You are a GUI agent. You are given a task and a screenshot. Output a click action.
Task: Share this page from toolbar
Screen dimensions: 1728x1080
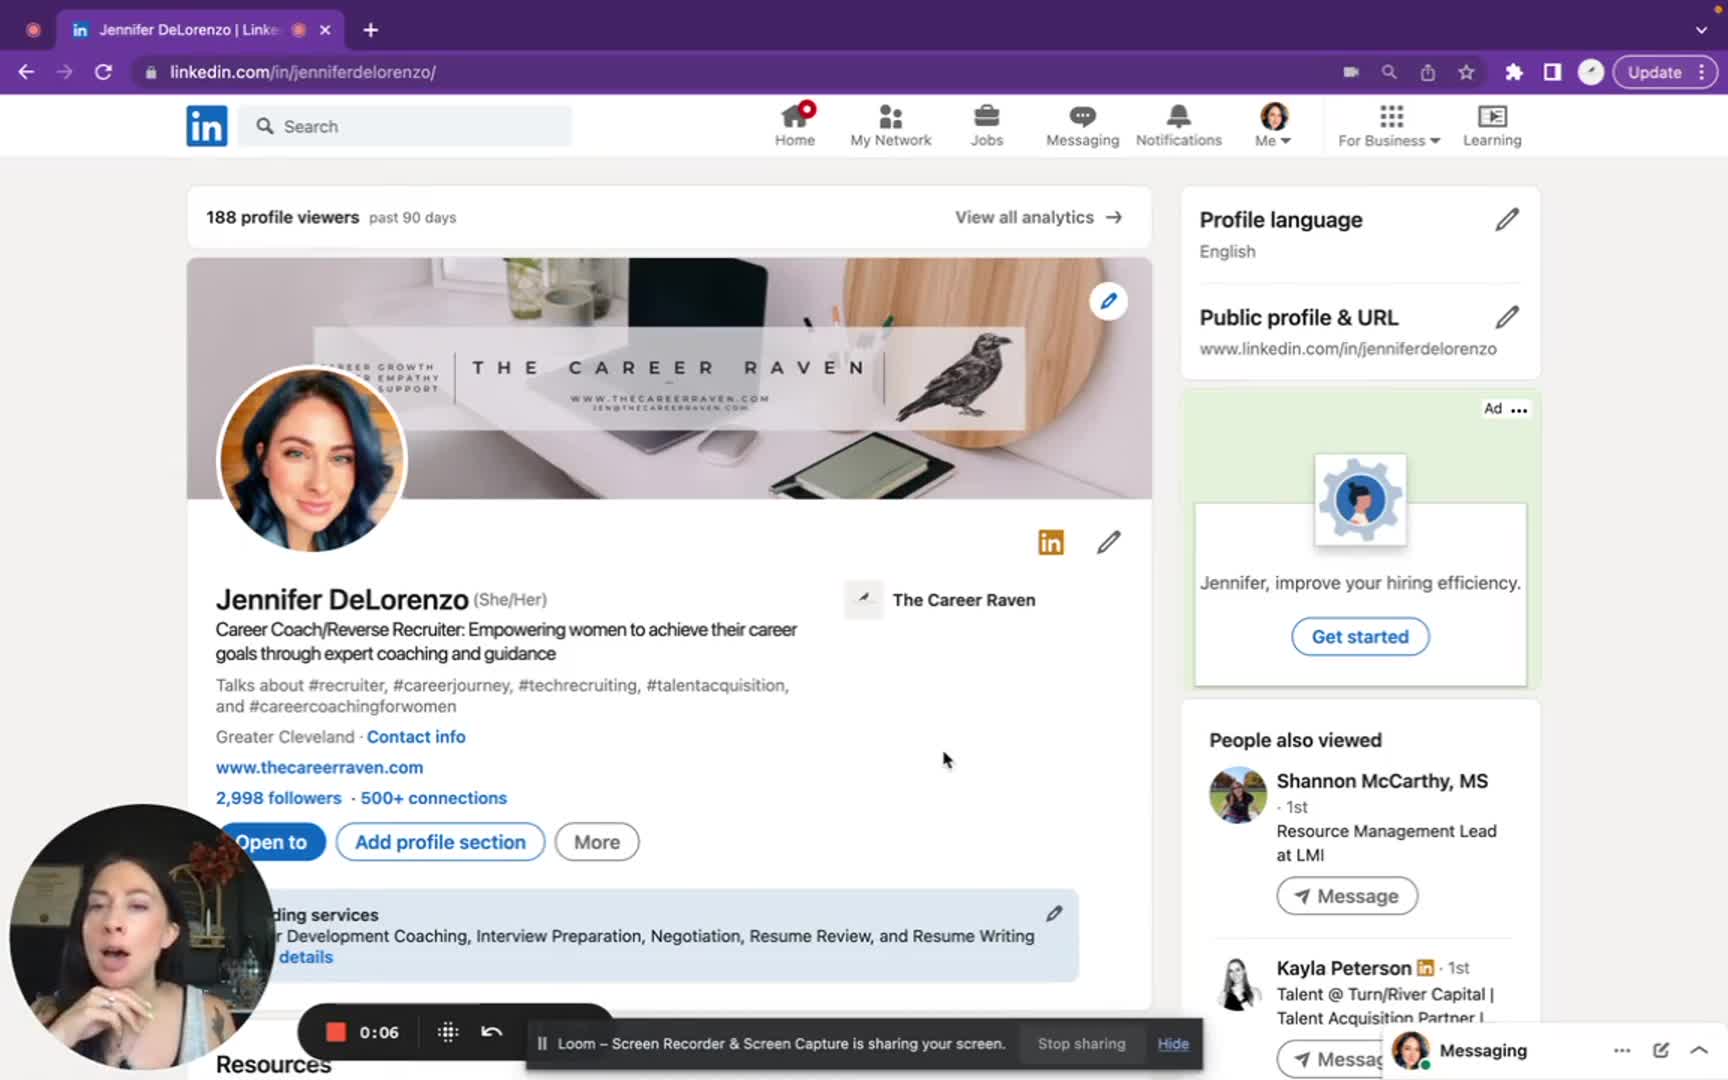(x=1428, y=72)
